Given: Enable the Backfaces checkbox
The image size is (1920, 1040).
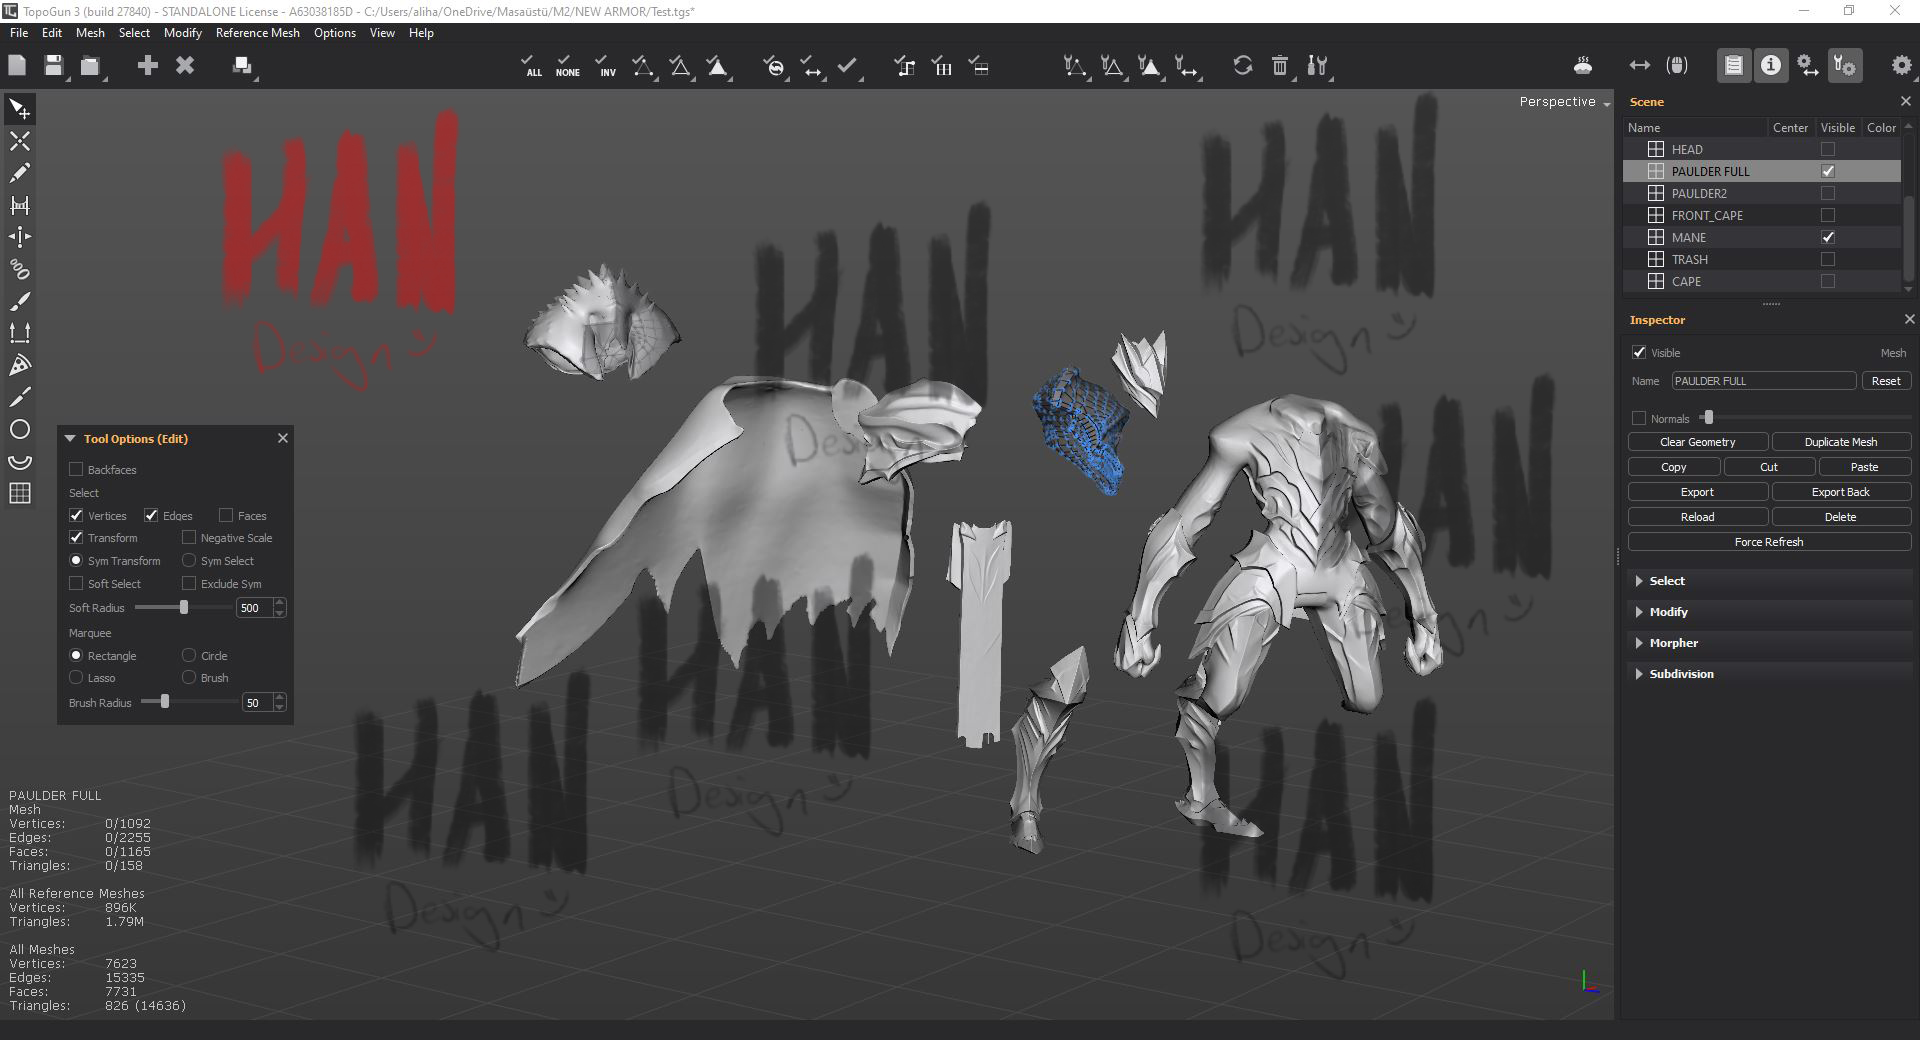Looking at the screenshot, I should pyautogui.click(x=76, y=469).
